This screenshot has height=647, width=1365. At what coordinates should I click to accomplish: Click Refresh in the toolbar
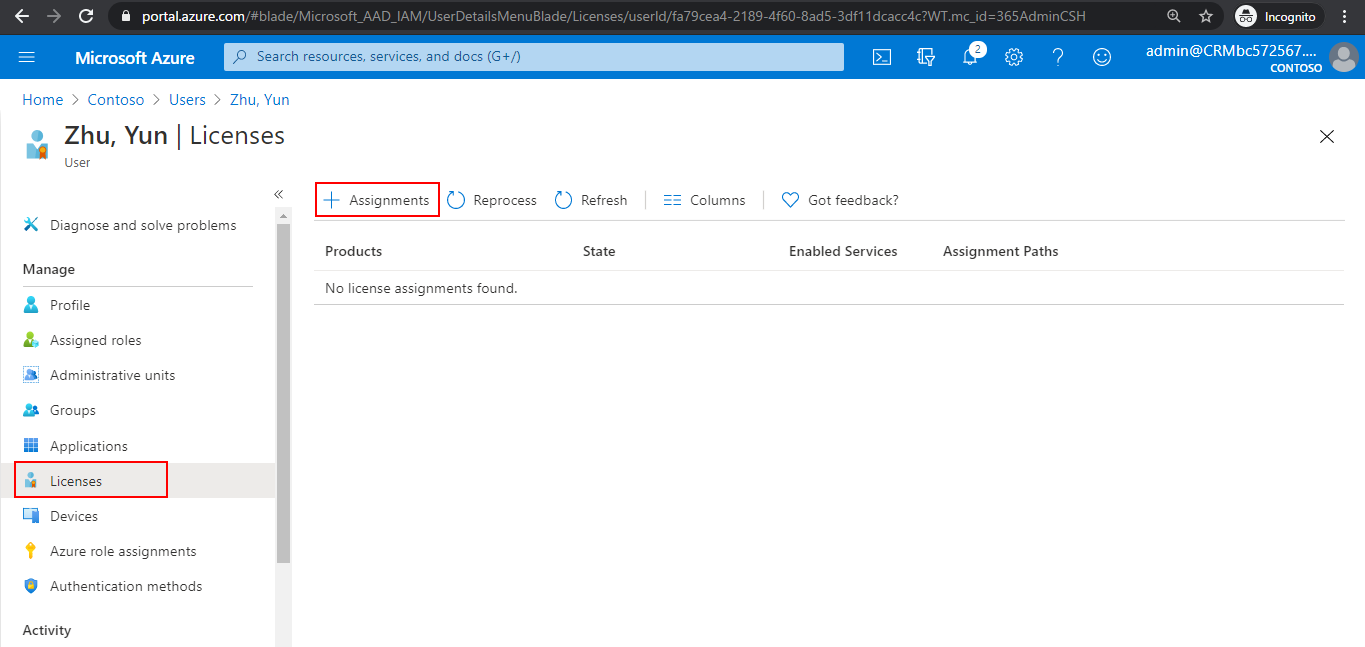(591, 199)
